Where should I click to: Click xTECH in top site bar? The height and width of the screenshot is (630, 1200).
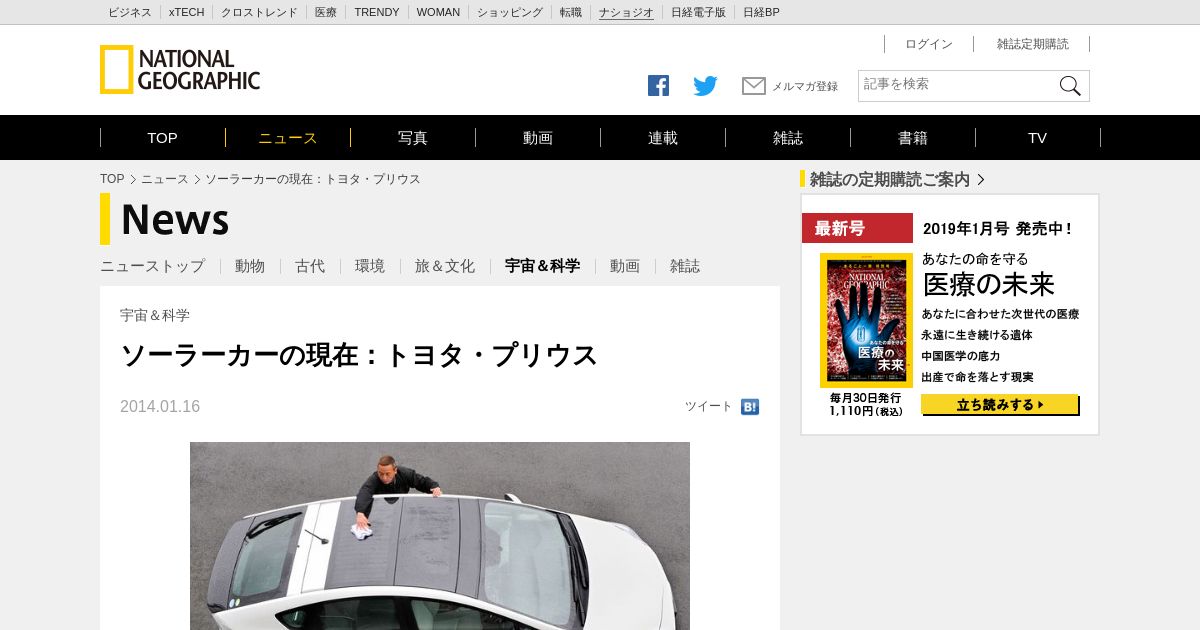click(187, 12)
